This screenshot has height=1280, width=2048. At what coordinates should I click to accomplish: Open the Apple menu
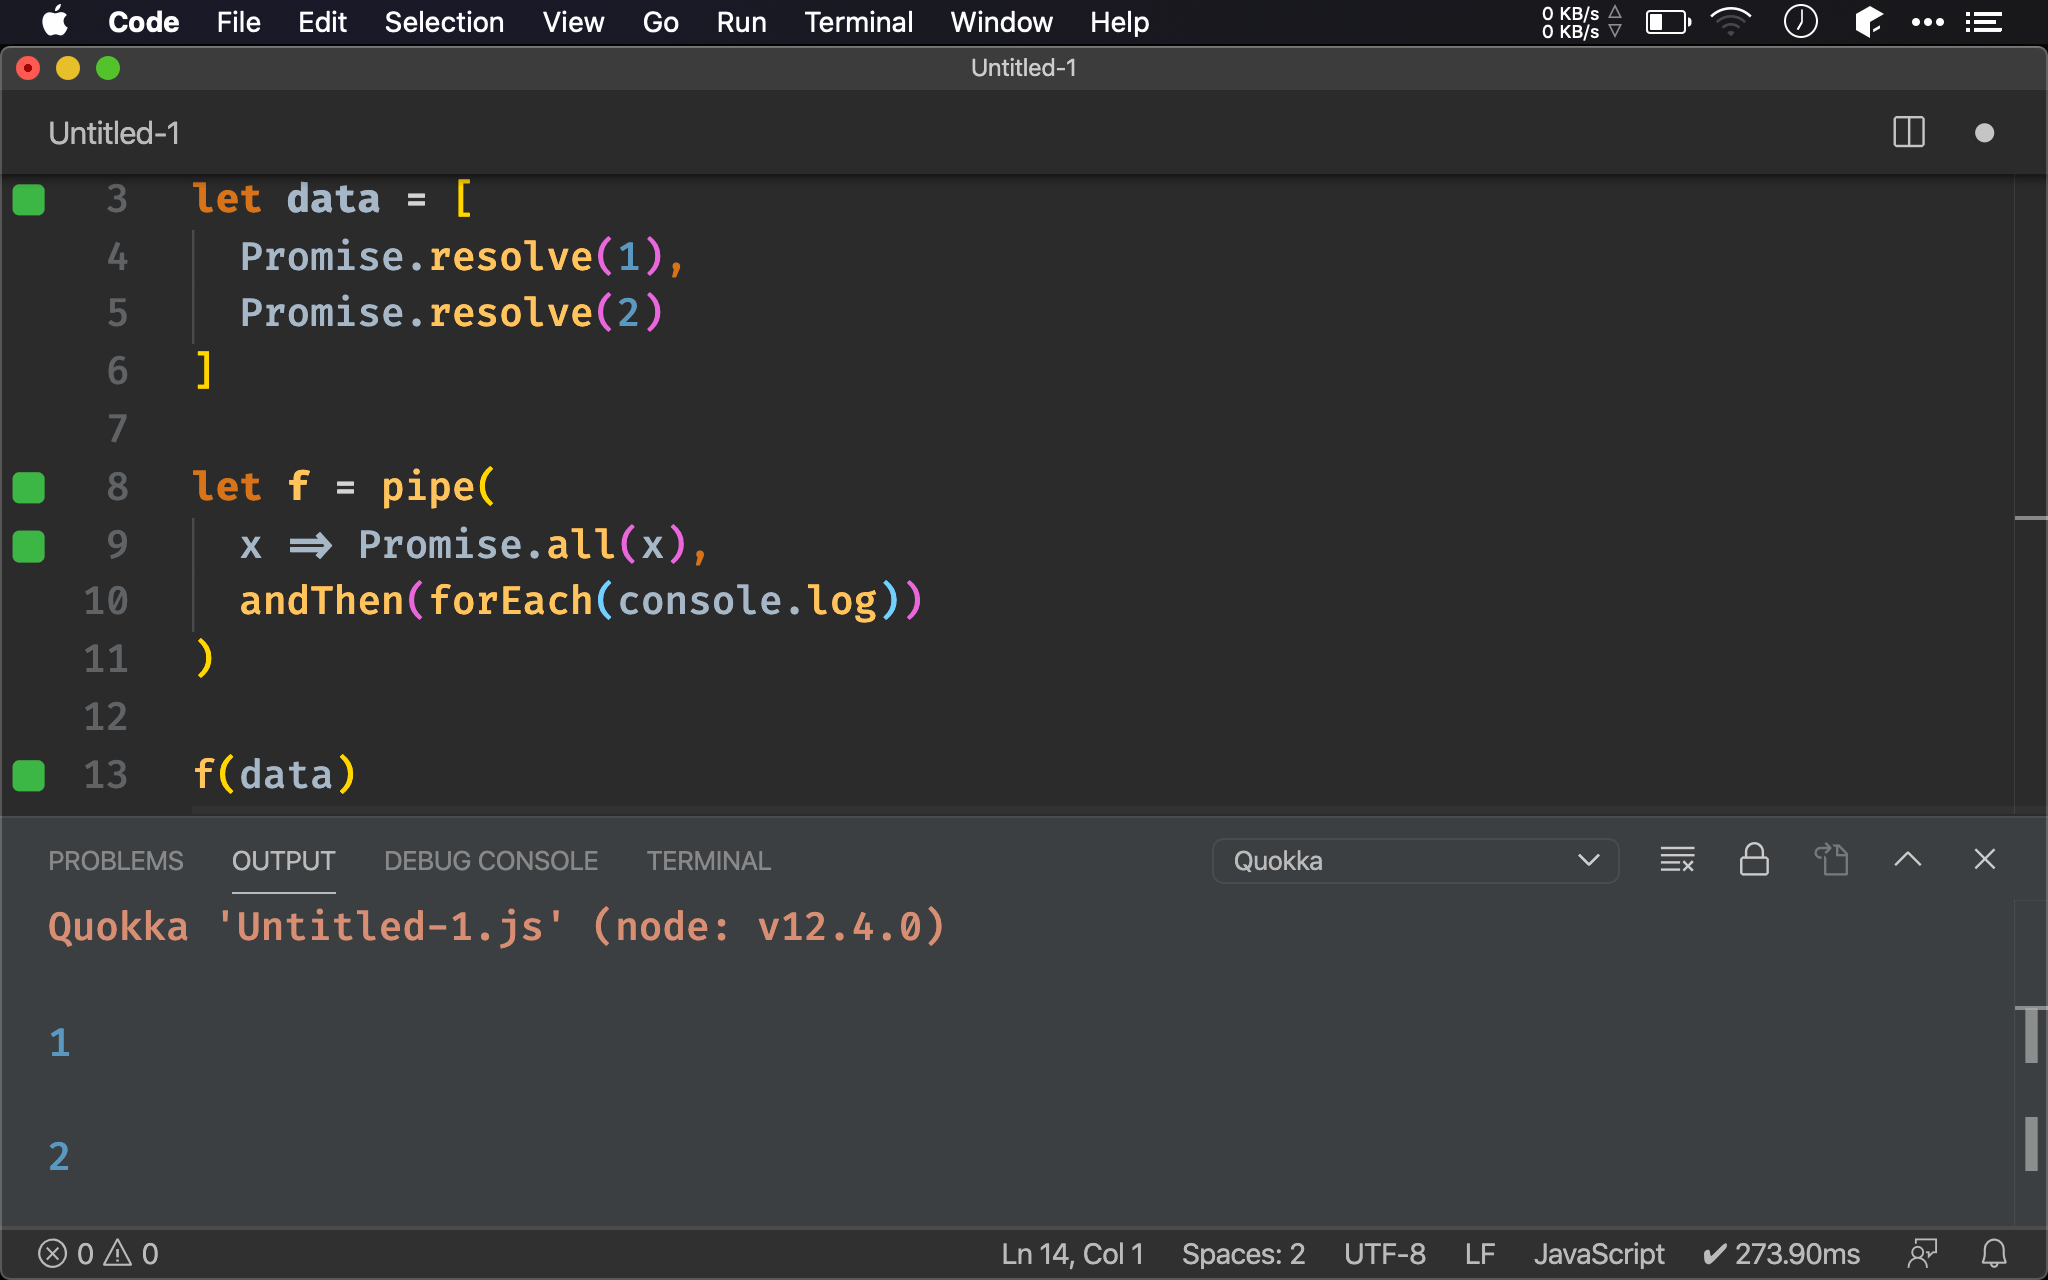coord(56,22)
